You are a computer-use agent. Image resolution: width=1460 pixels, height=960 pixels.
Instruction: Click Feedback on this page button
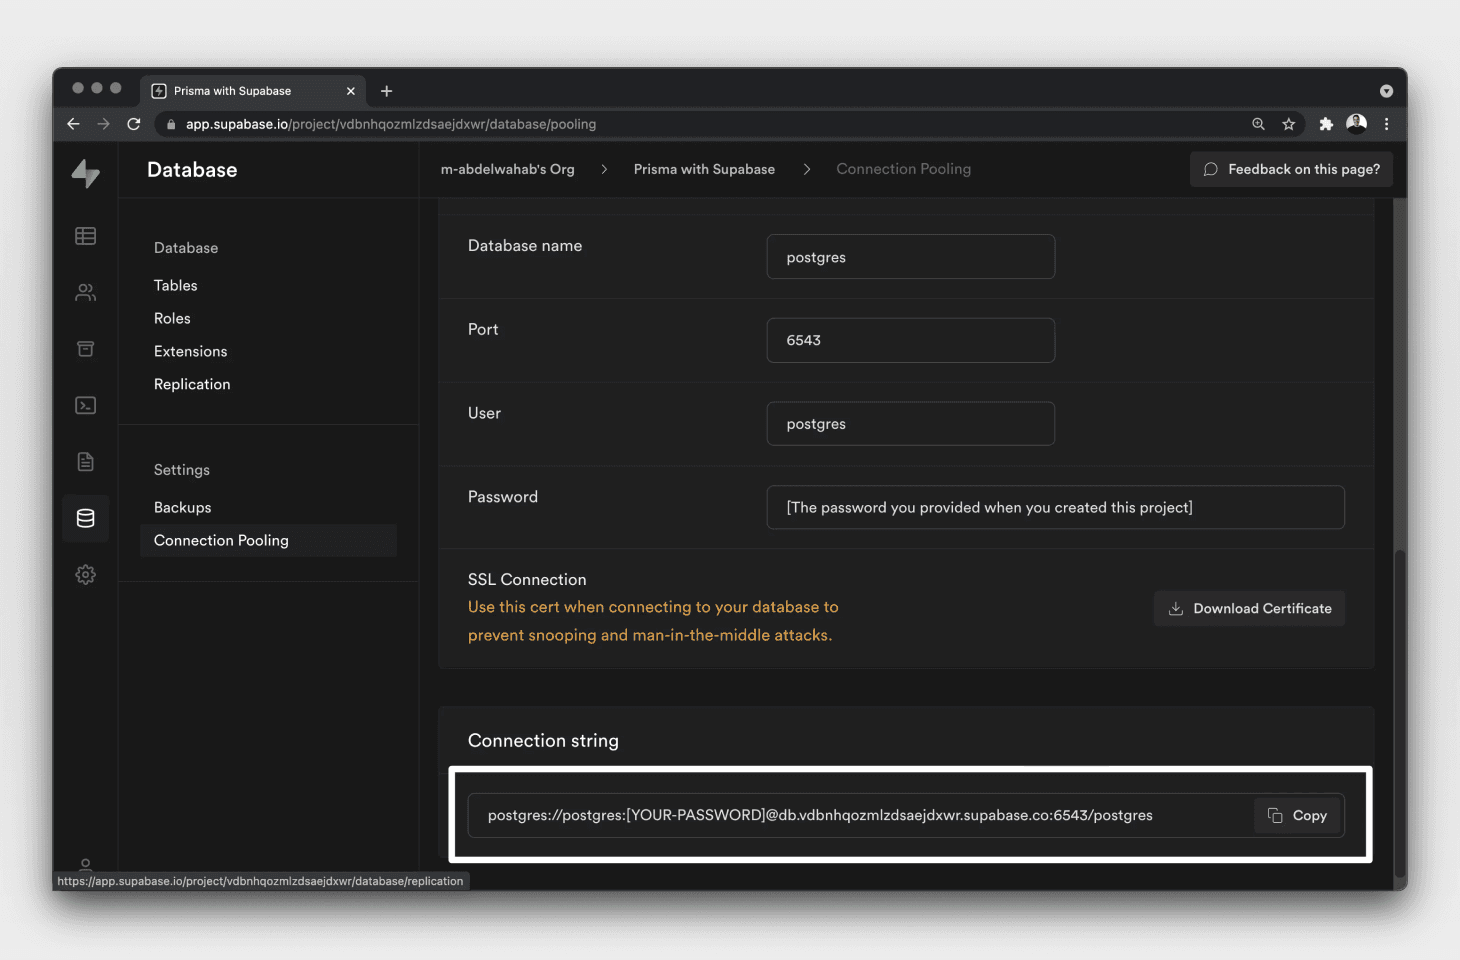click(1291, 169)
